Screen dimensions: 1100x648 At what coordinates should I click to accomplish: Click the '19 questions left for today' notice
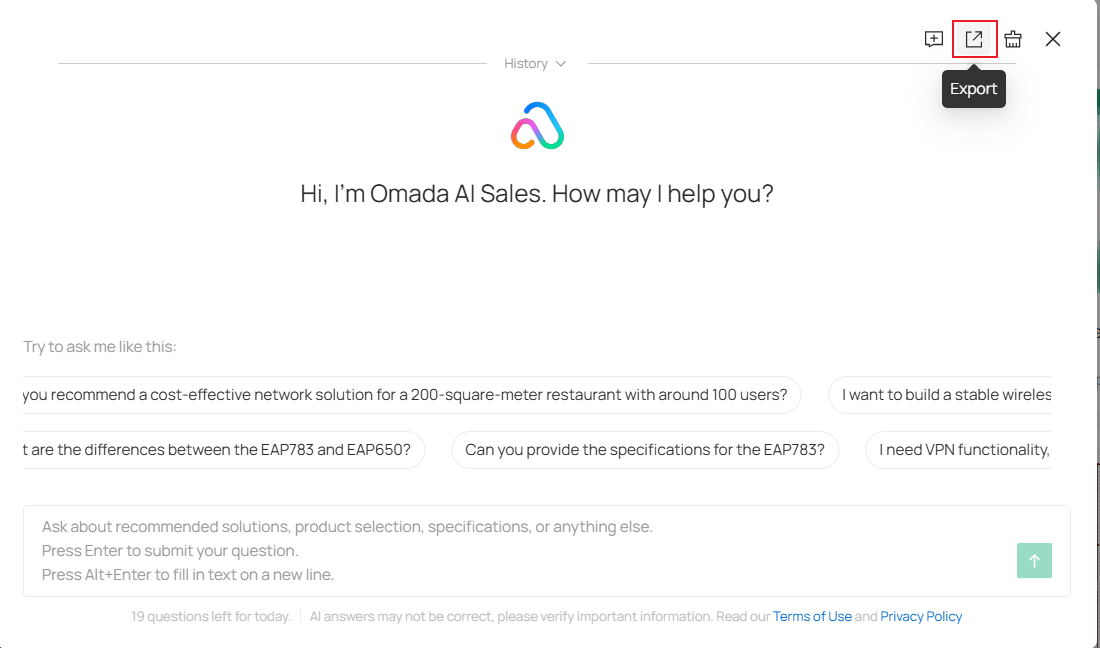(210, 617)
